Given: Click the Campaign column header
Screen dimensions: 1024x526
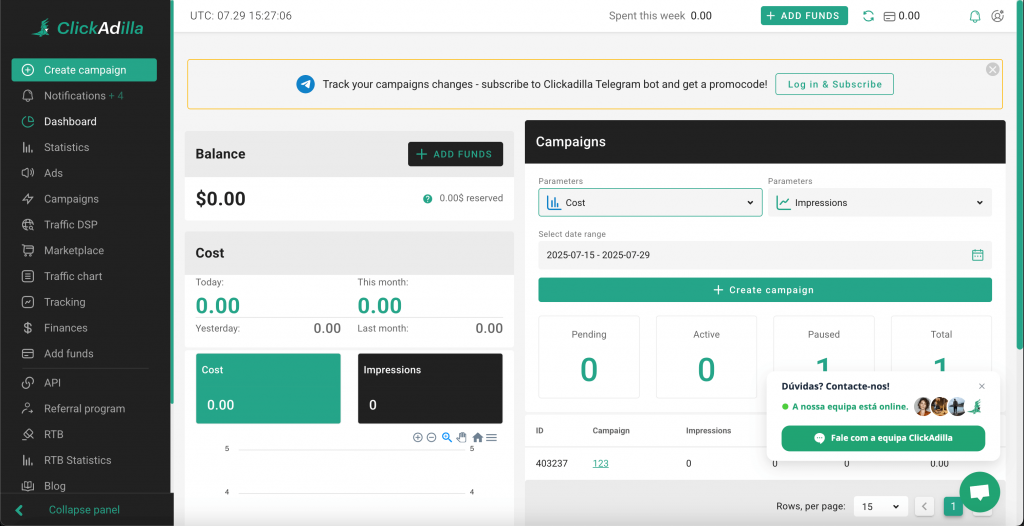Looking at the screenshot, I should 611,431.
